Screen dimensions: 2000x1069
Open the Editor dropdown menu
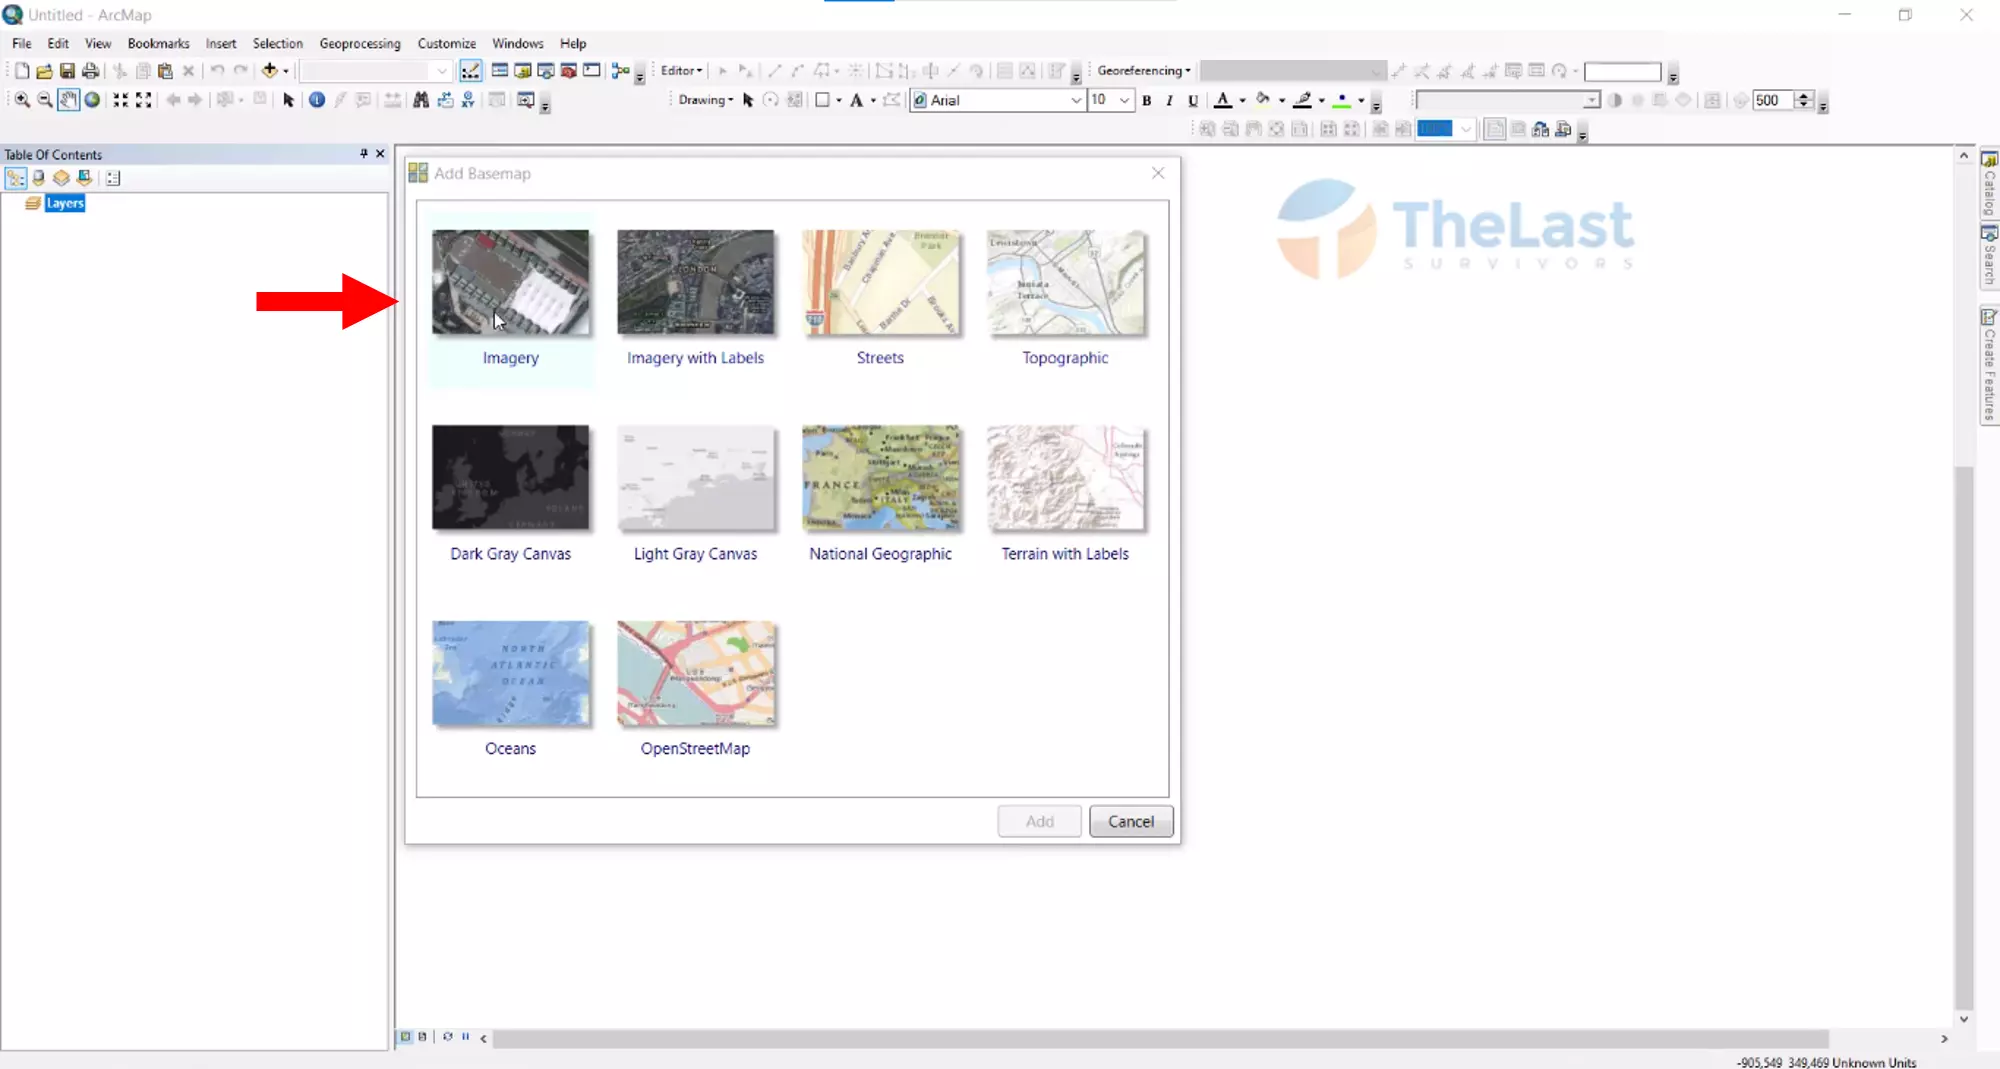[x=681, y=71]
